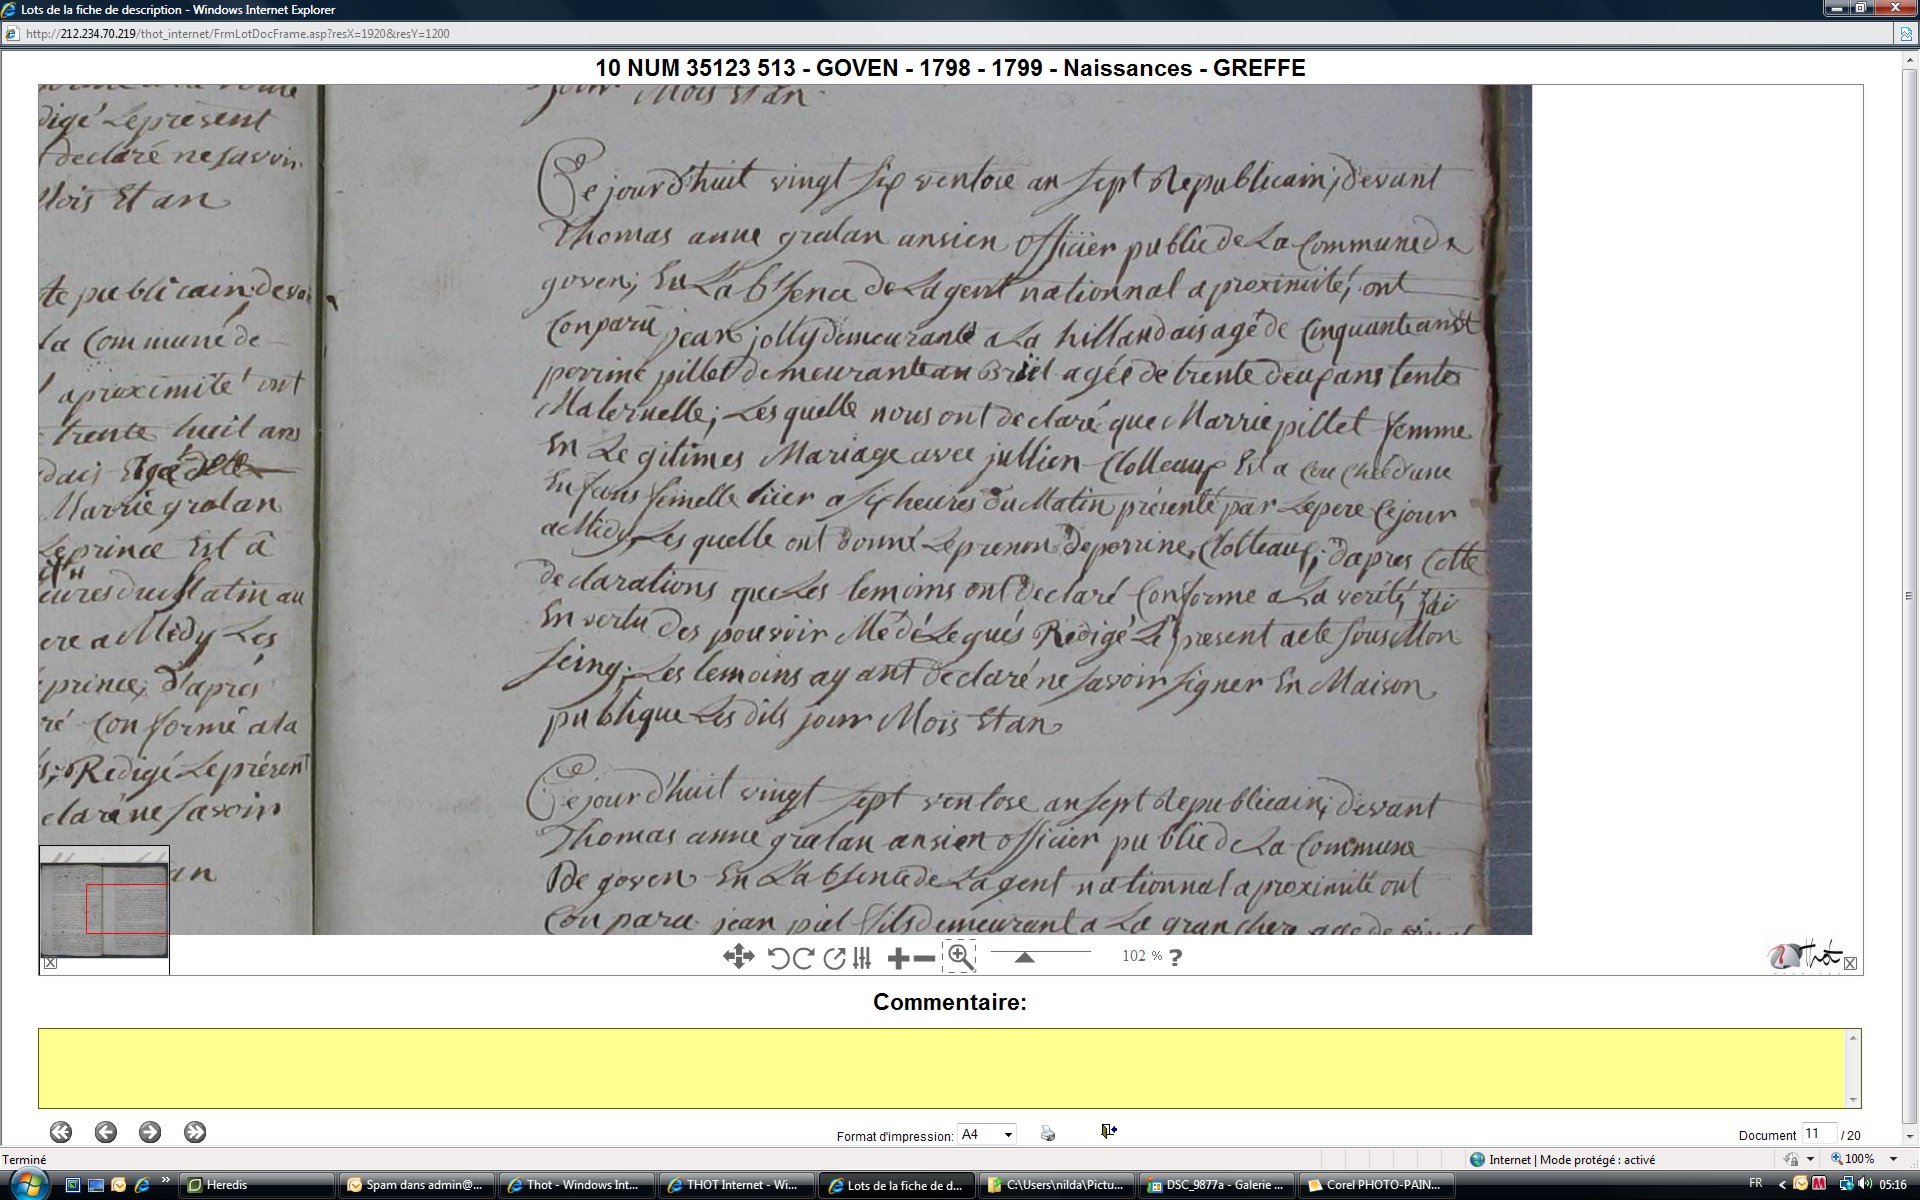This screenshot has width=1920, height=1200.
Task: Print the document with printer icon
Action: coord(1047,1133)
